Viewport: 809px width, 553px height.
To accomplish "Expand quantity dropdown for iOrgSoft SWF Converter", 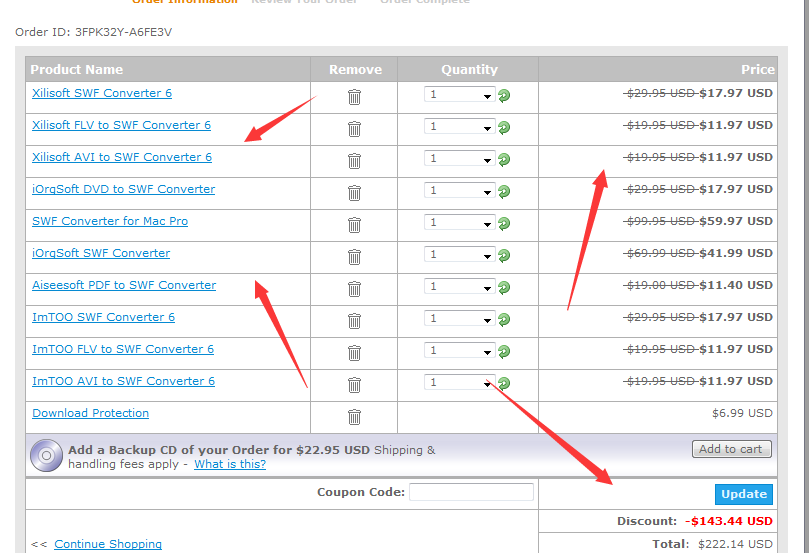I will pos(460,254).
